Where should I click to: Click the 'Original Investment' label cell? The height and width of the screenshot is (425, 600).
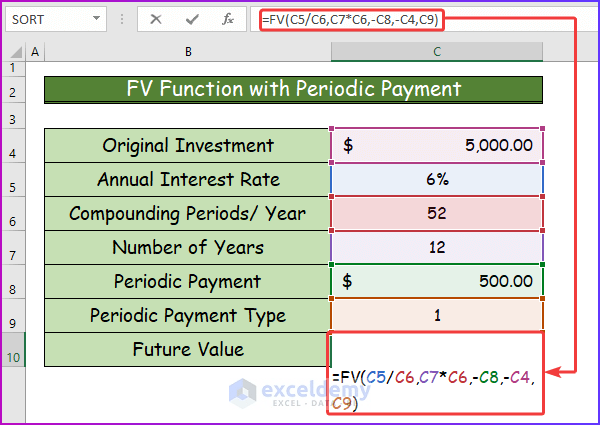188,145
